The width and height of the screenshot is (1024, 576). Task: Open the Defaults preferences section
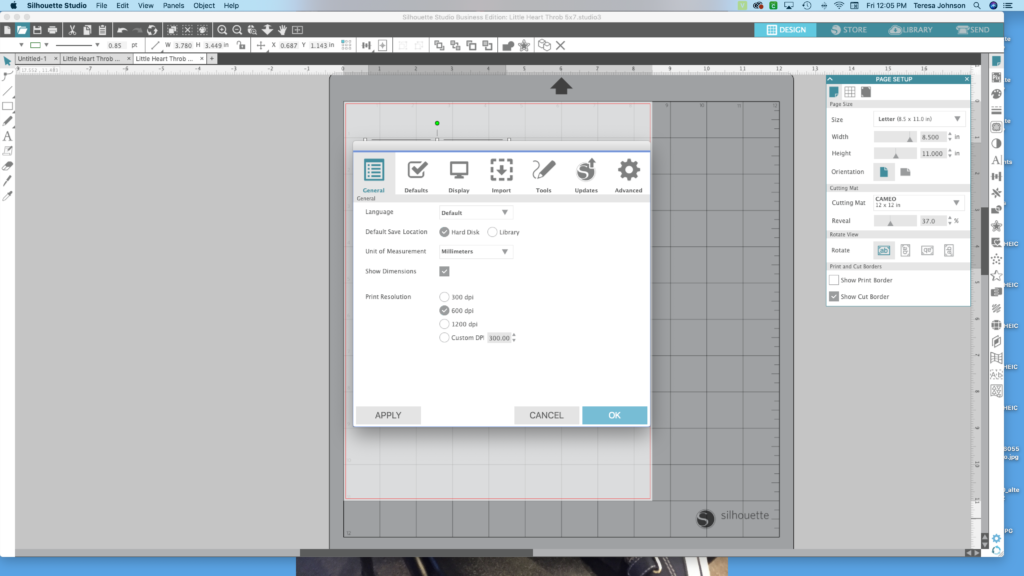(417, 175)
